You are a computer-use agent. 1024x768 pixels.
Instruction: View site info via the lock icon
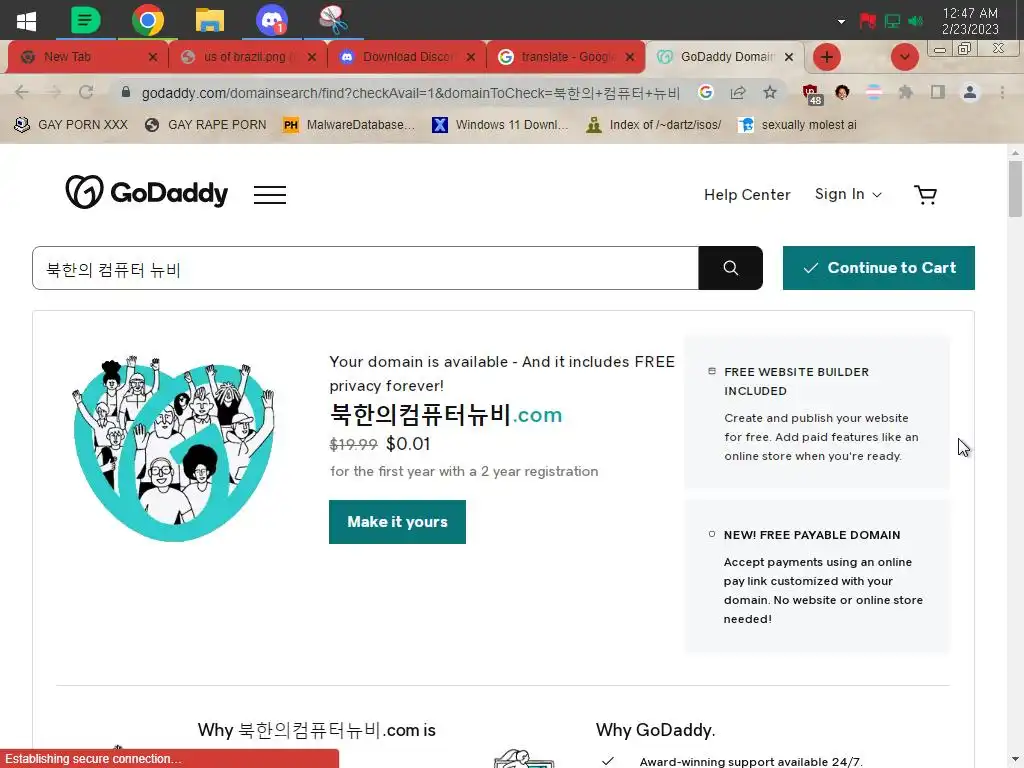(x=126, y=93)
